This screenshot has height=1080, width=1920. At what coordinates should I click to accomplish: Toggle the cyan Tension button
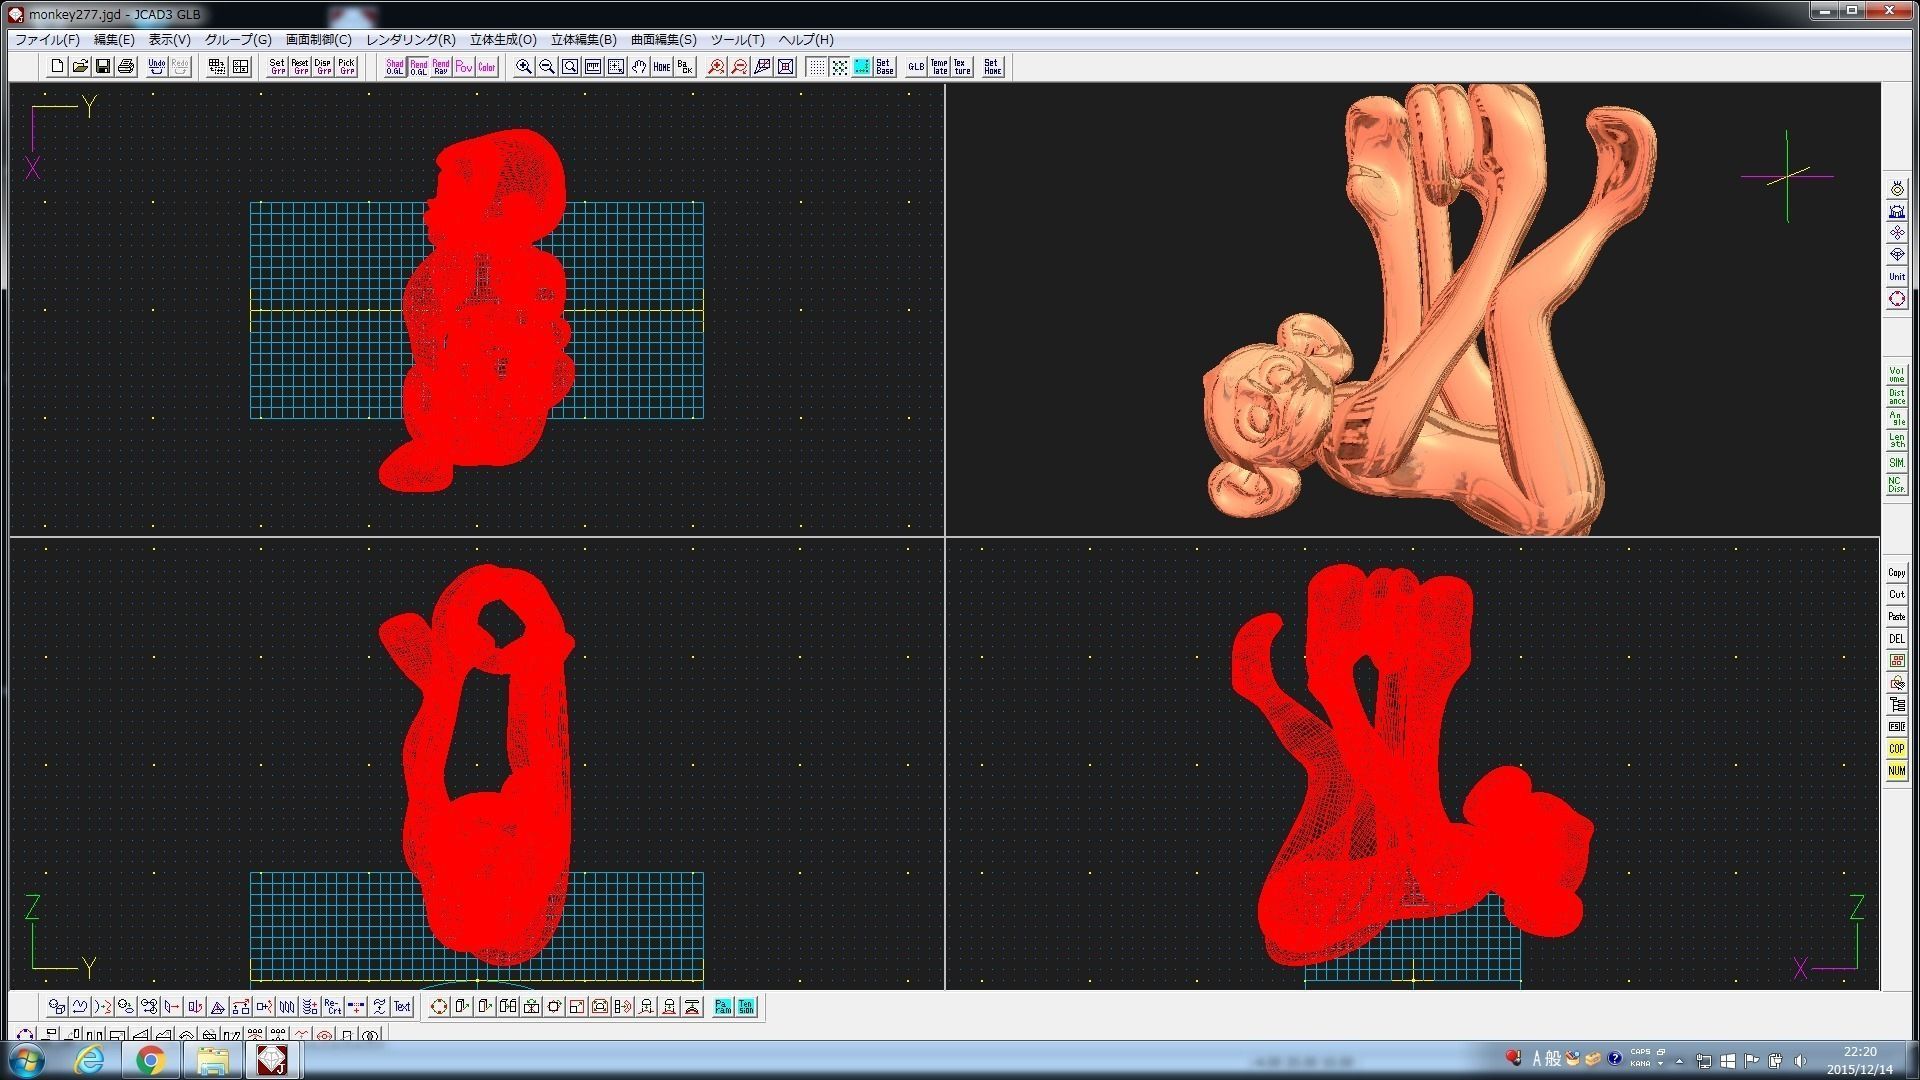click(x=746, y=1007)
